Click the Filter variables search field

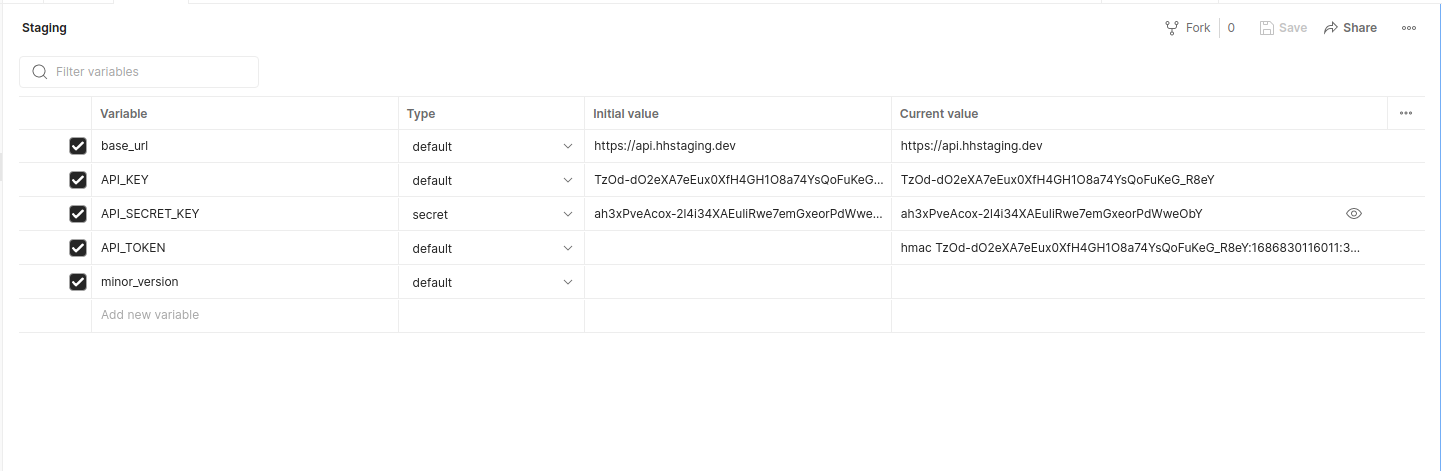coord(150,72)
